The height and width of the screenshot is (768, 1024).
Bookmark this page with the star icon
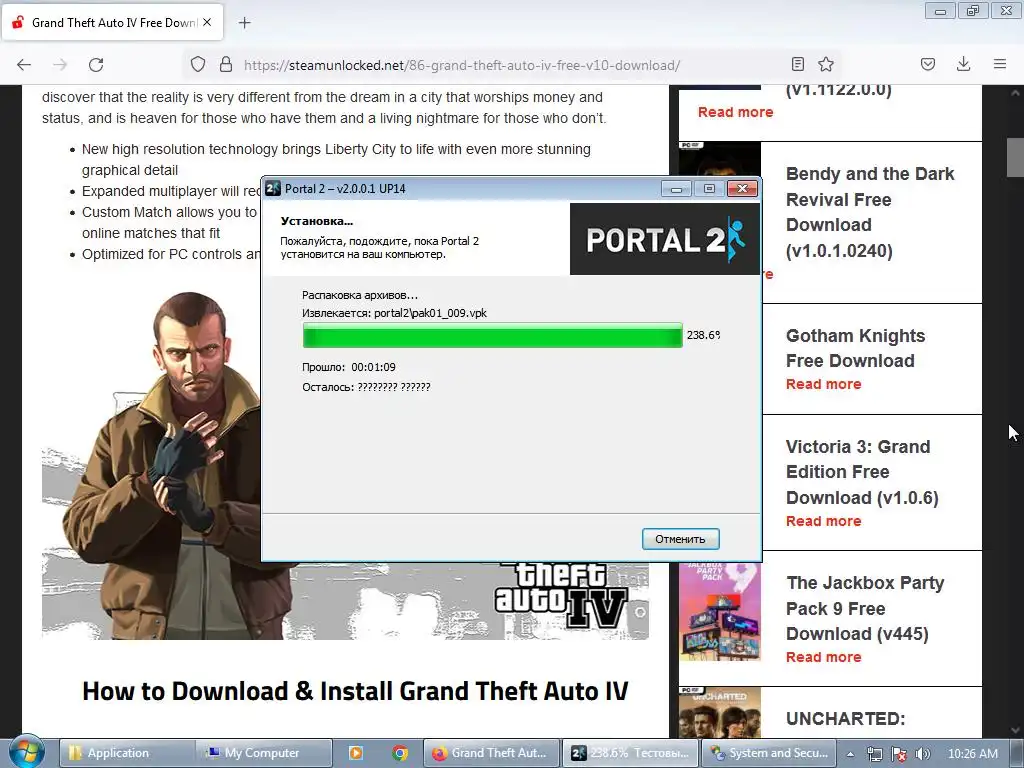pyautogui.click(x=826, y=64)
